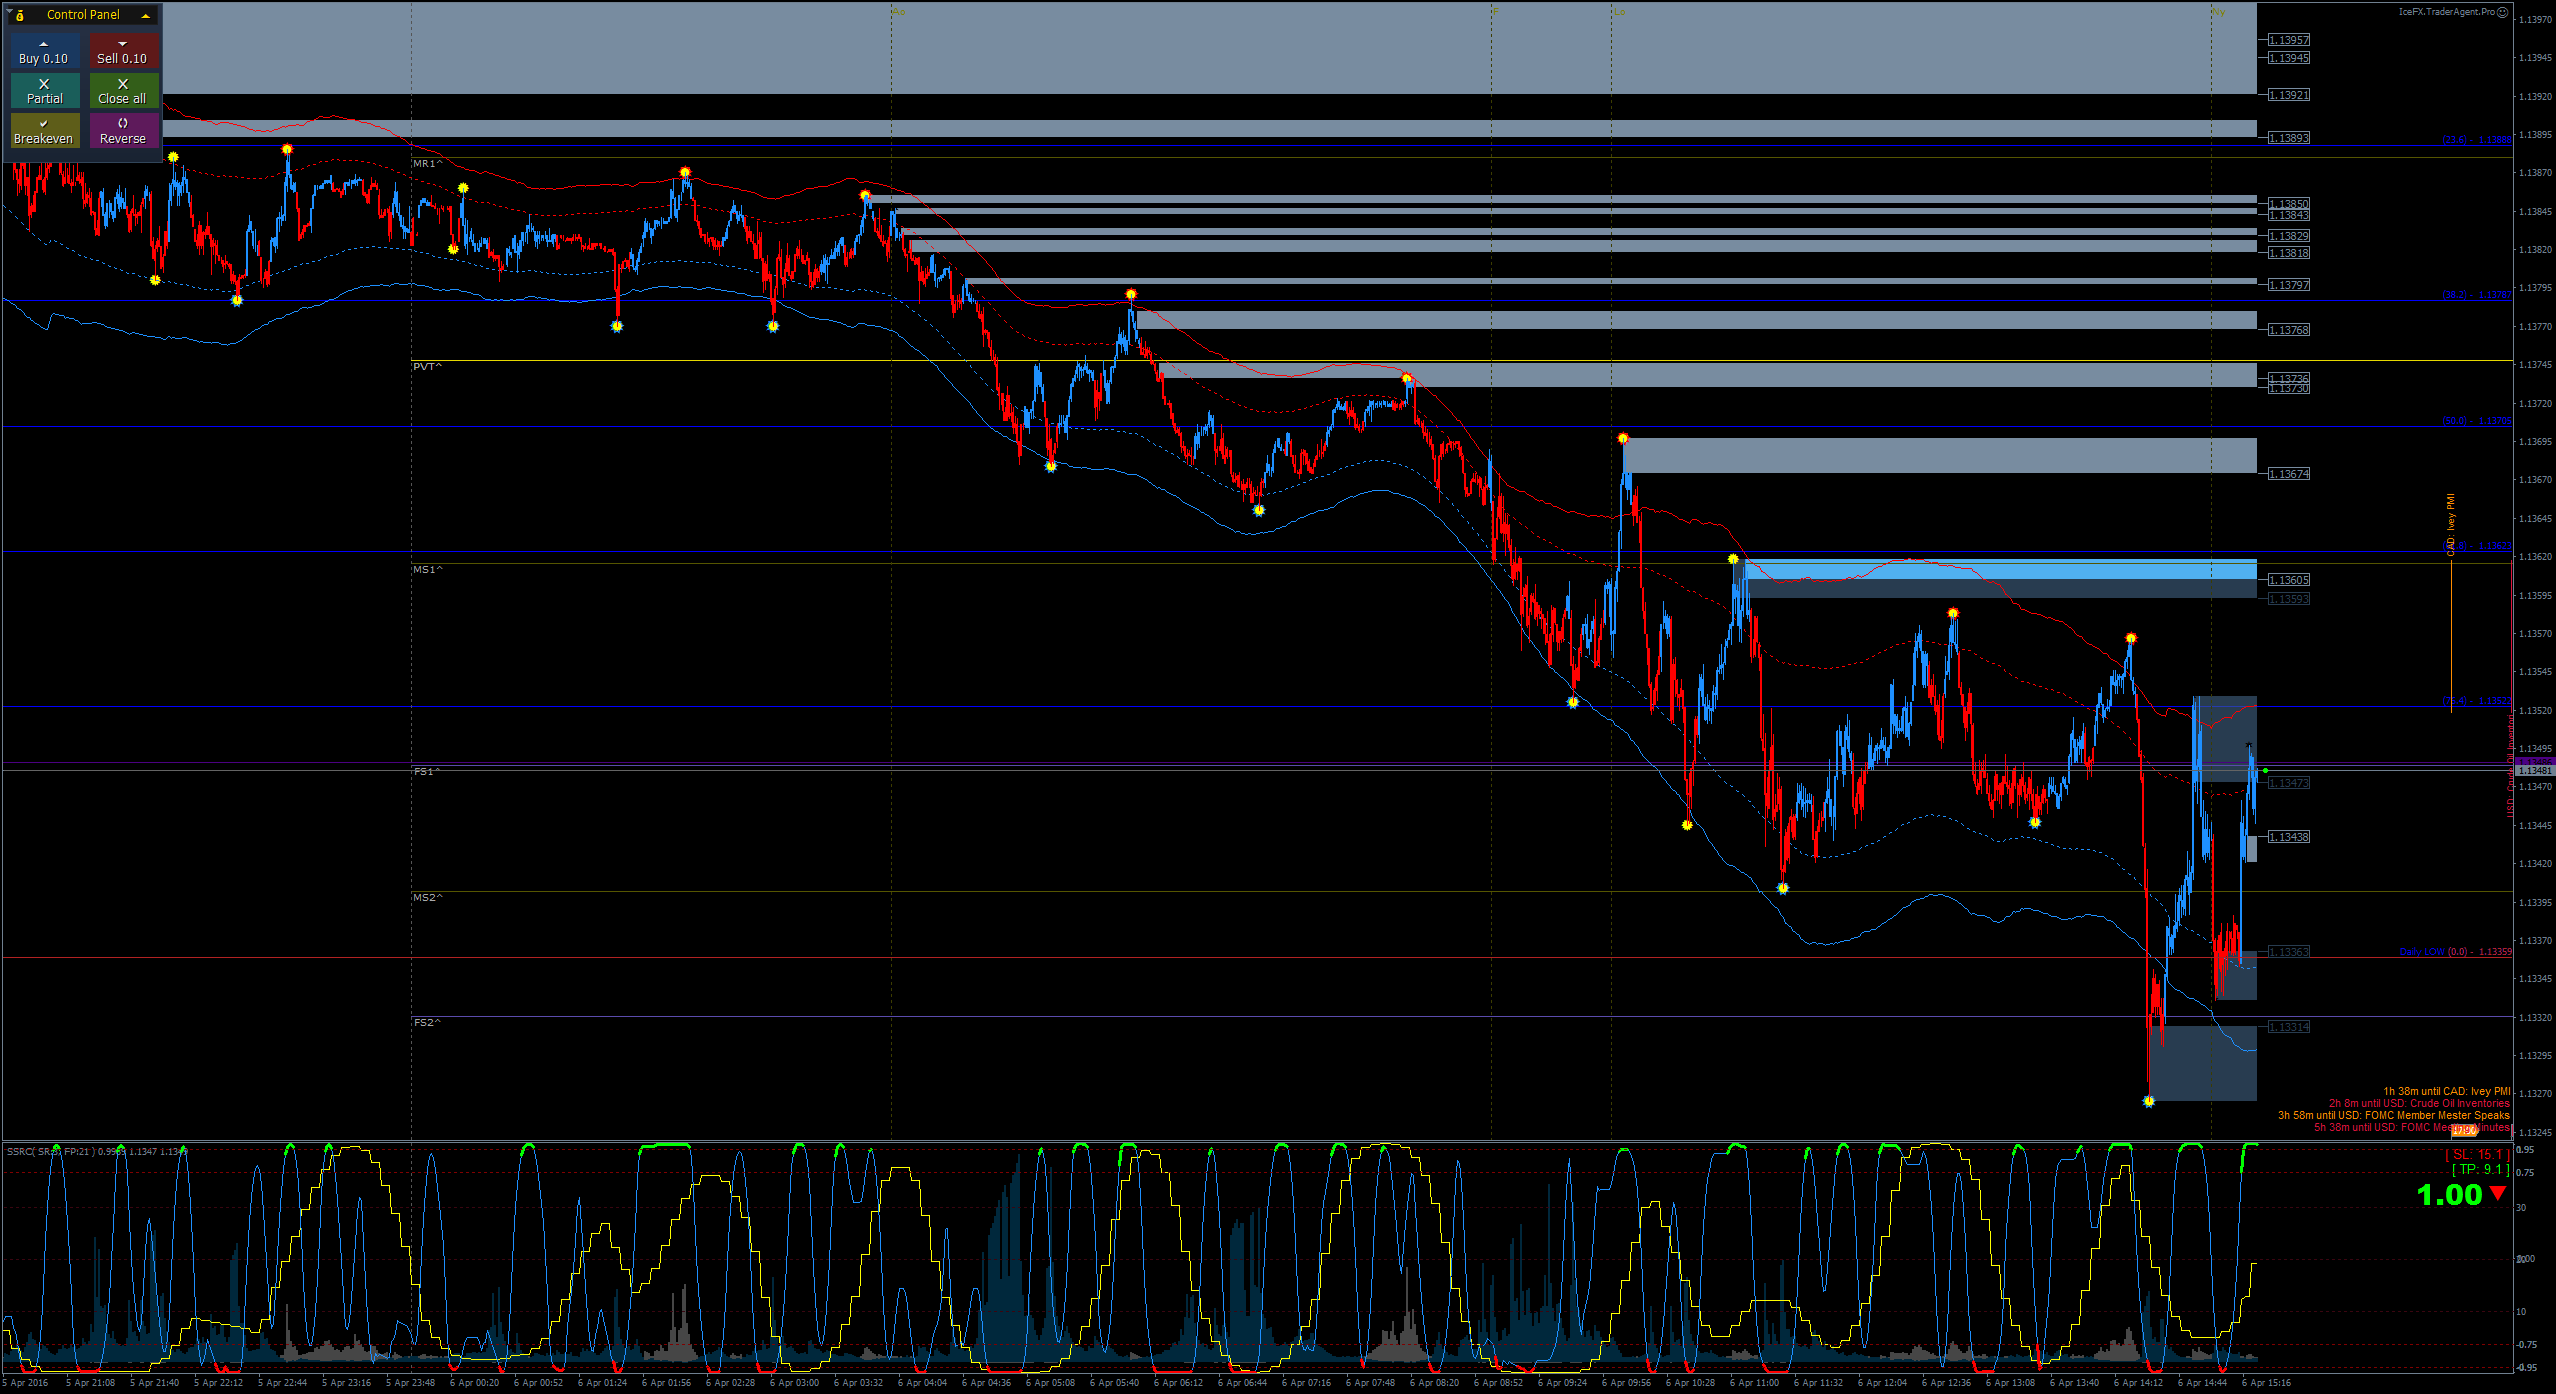
Task: Click the MS1 pivot level label
Action: point(427,569)
